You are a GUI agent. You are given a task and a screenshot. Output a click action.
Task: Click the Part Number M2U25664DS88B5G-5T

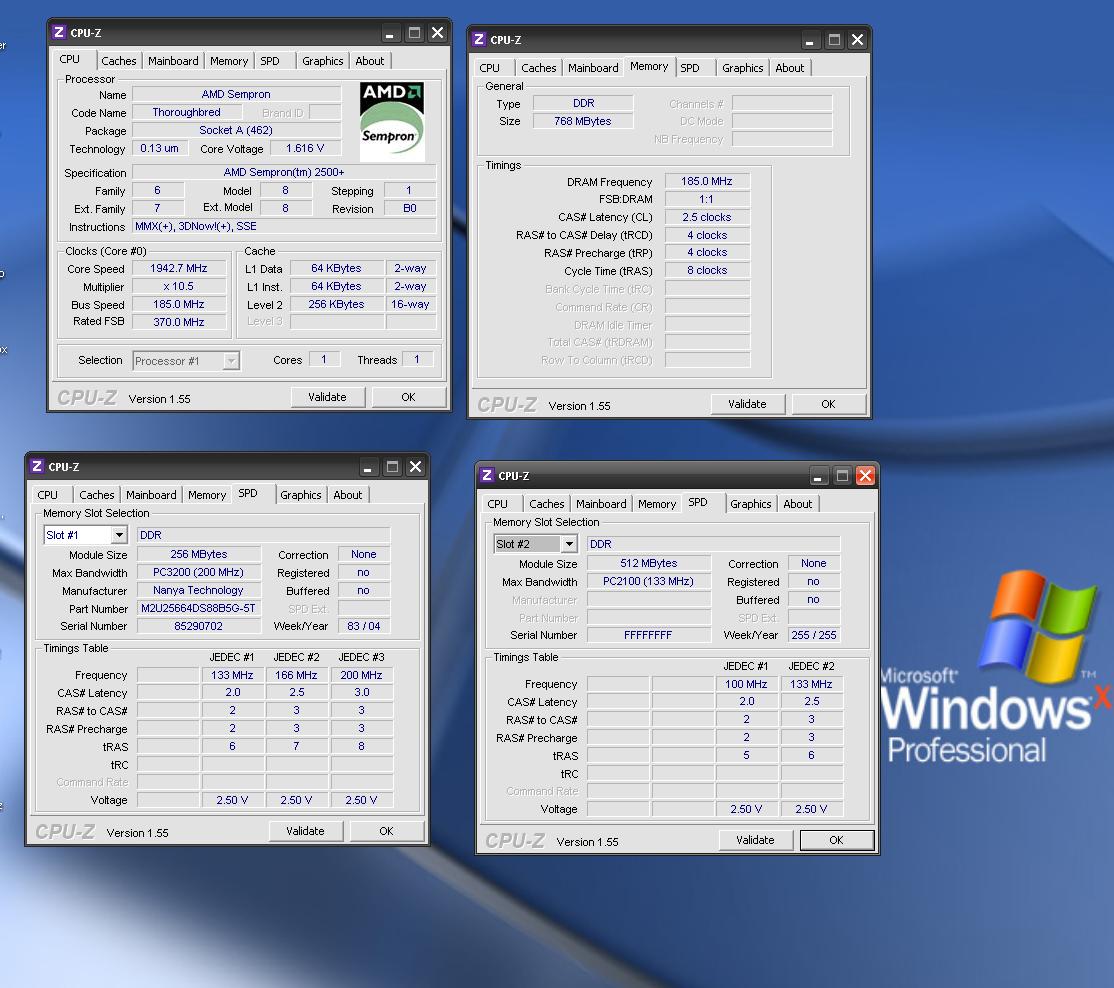[199, 609]
